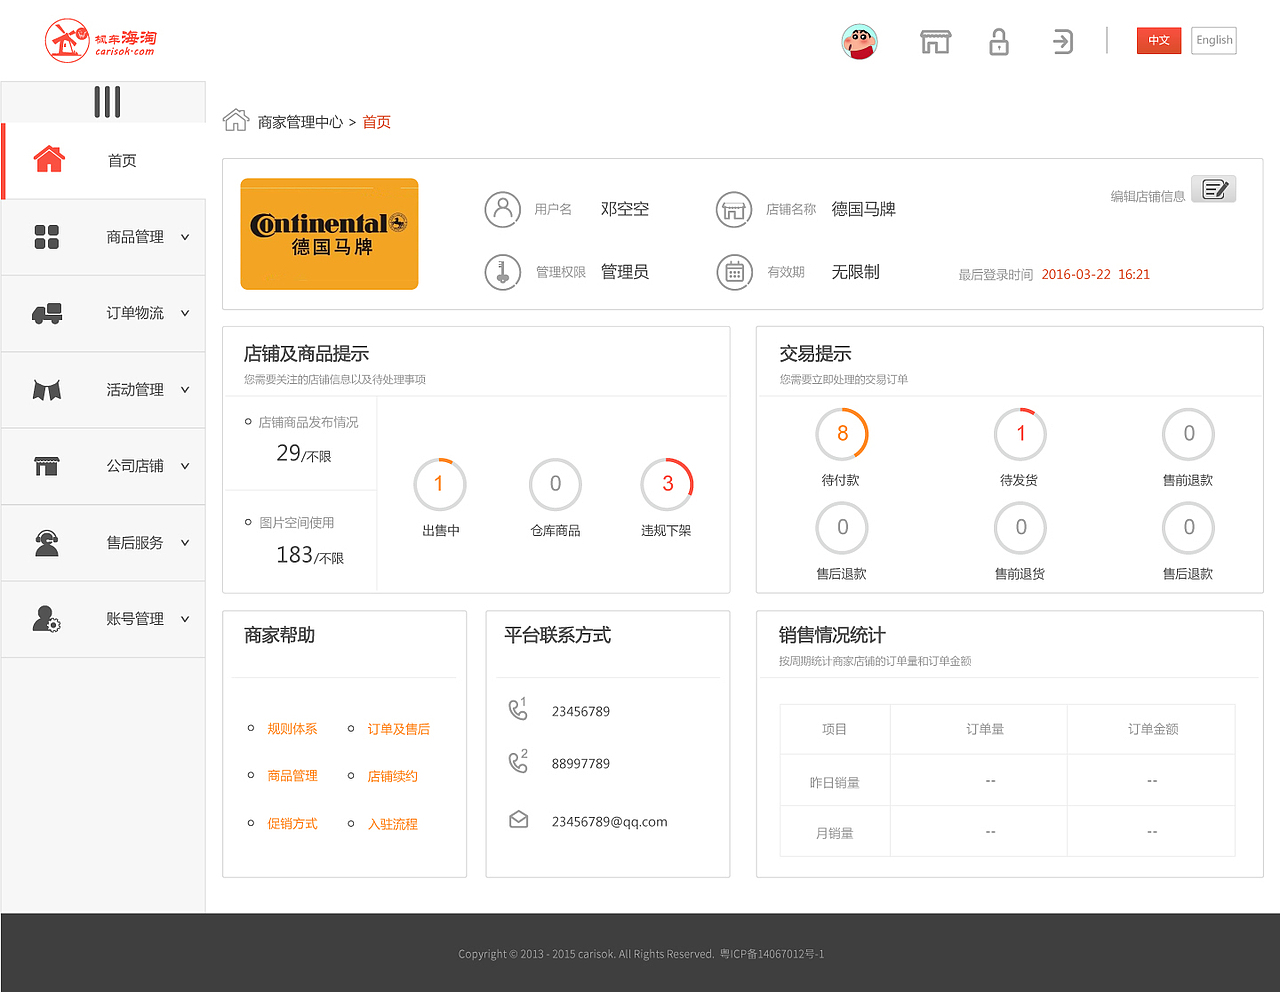1280x992 pixels.
Task: Click the padlock icon in the top bar
Action: coord(998,41)
